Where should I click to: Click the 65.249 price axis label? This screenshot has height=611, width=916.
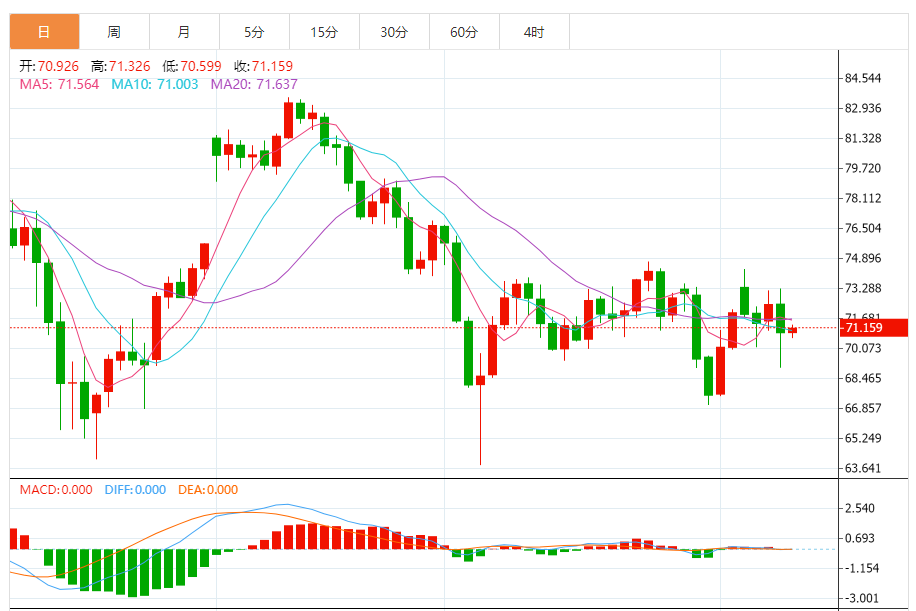[x=863, y=438]
